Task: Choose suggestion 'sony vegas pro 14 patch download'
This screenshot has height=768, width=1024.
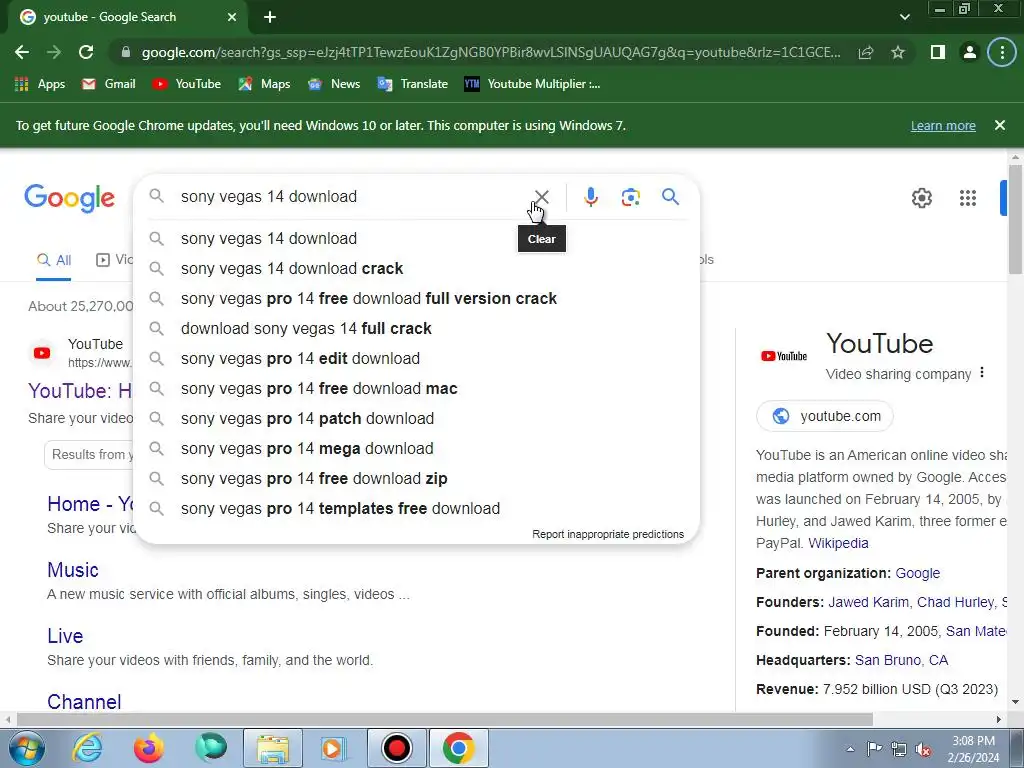Action: click(x=417, y=419)
